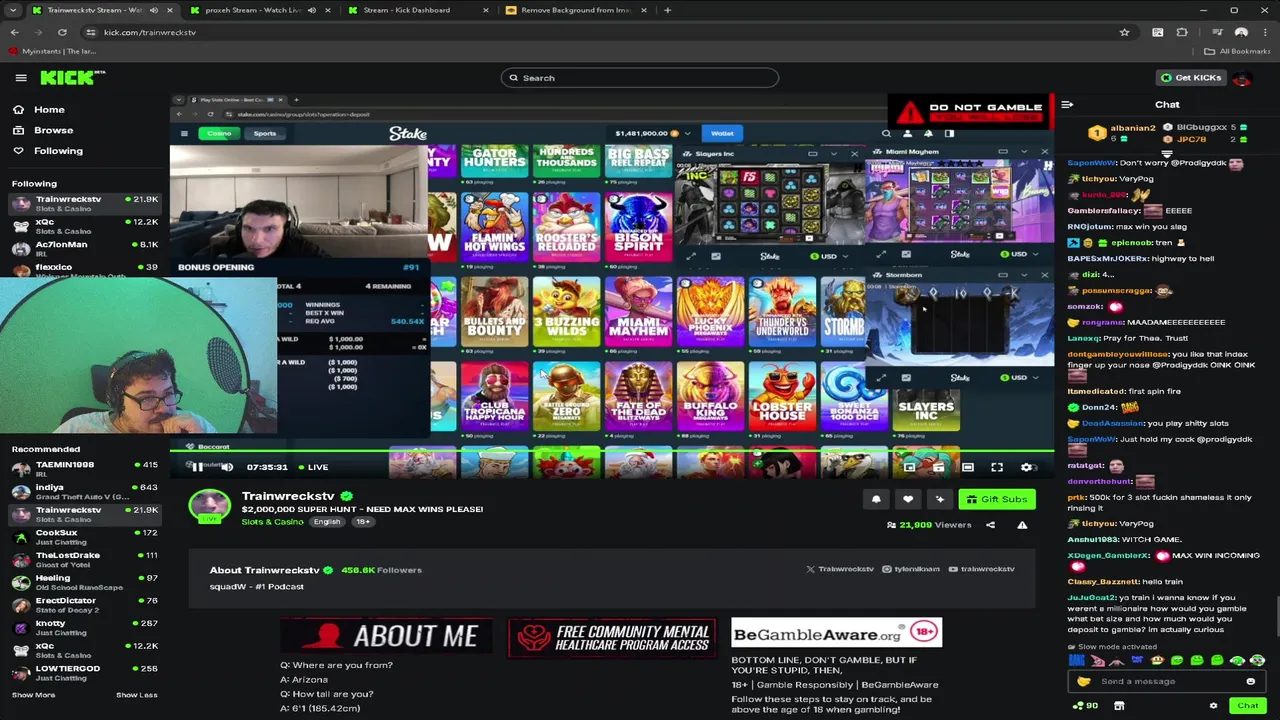Open the emote picker in chat
Image resolution: width=1280 pixels, height=720 pixels.
pyautogui.click(x=1250, y=681)
